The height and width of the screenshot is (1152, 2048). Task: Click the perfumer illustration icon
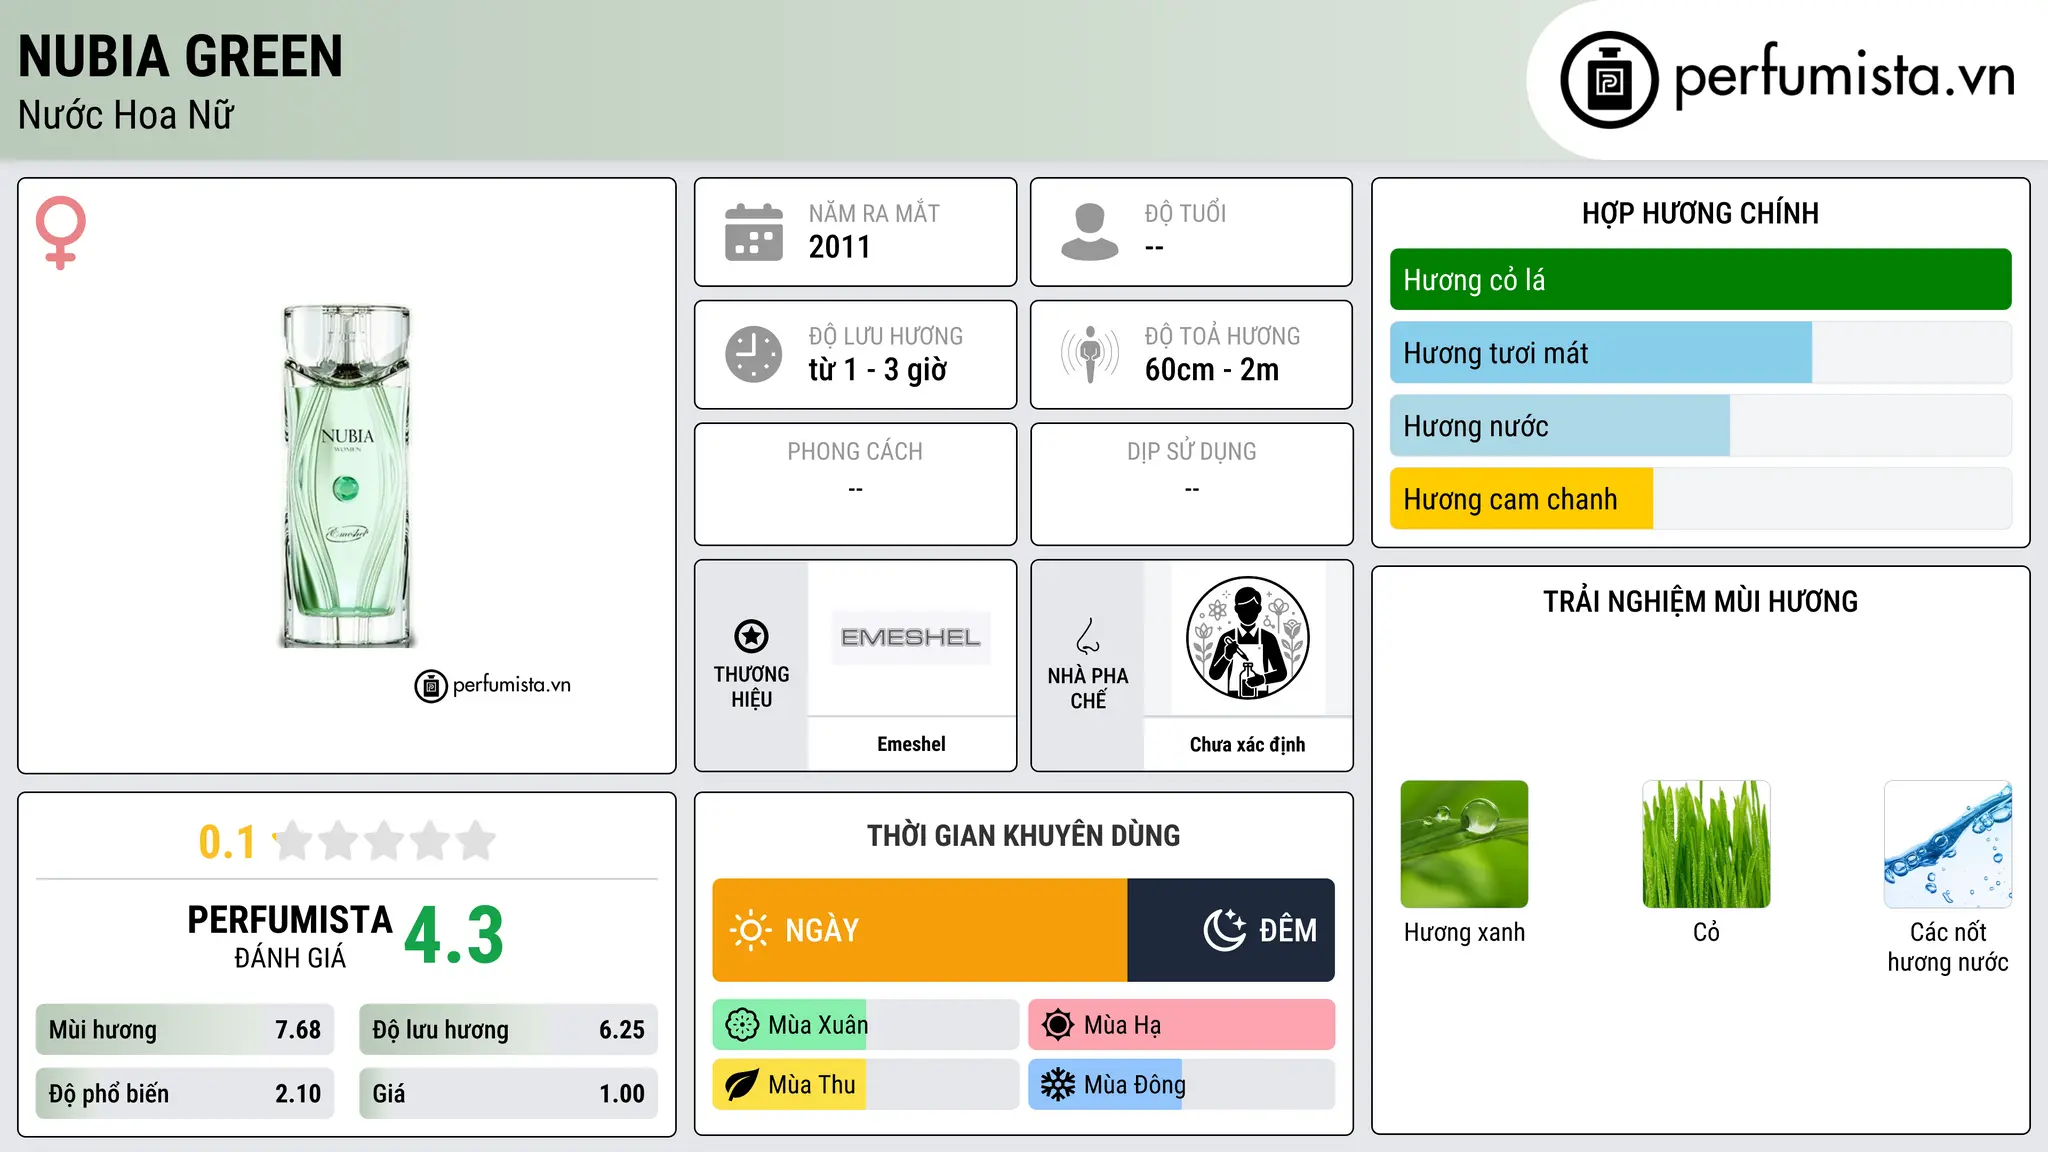(1247, 638)
